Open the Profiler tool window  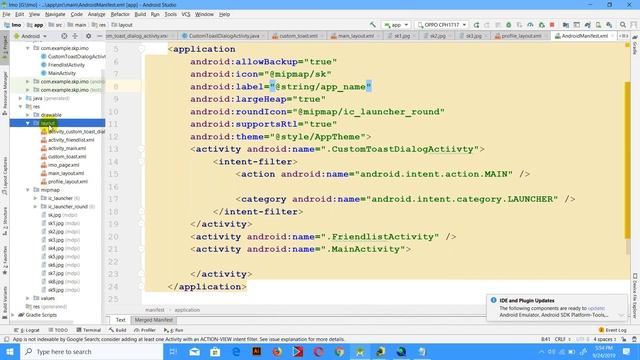(144, 330)
